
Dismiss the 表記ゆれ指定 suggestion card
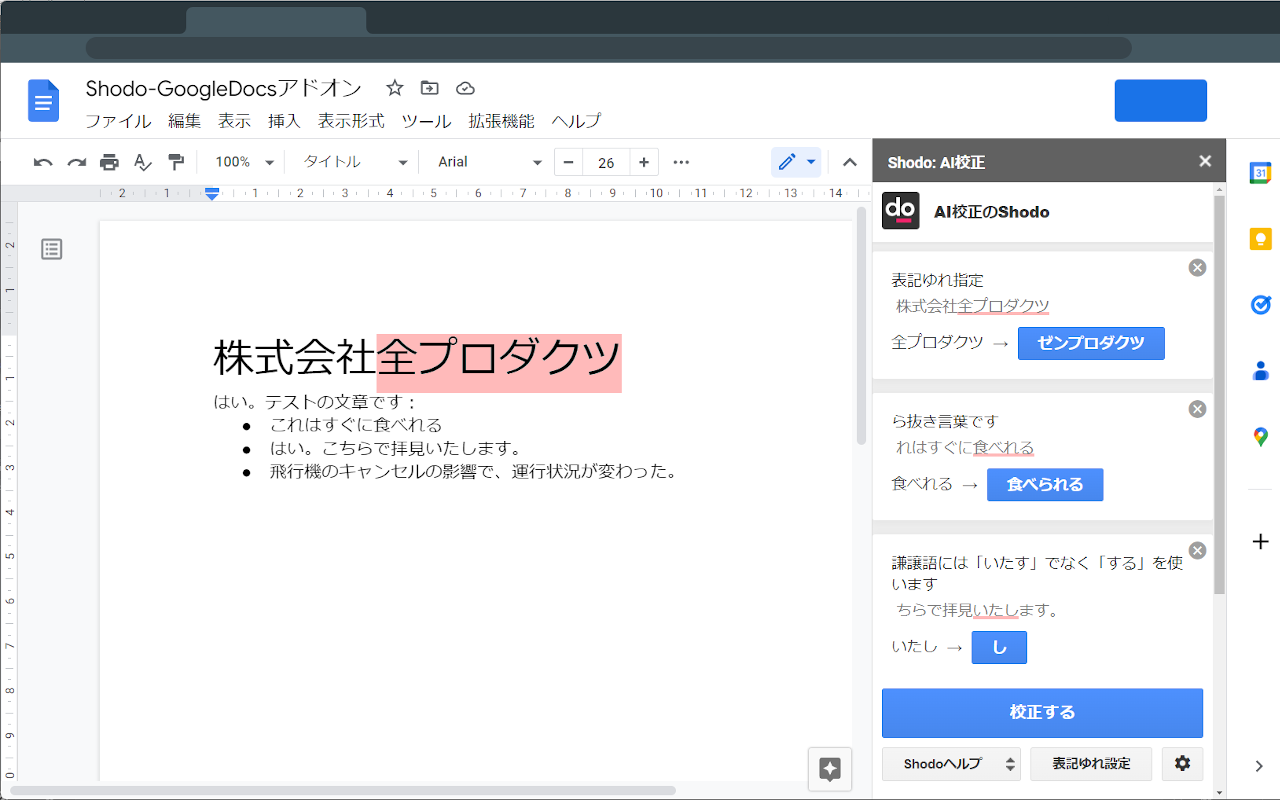[1197, 267]
